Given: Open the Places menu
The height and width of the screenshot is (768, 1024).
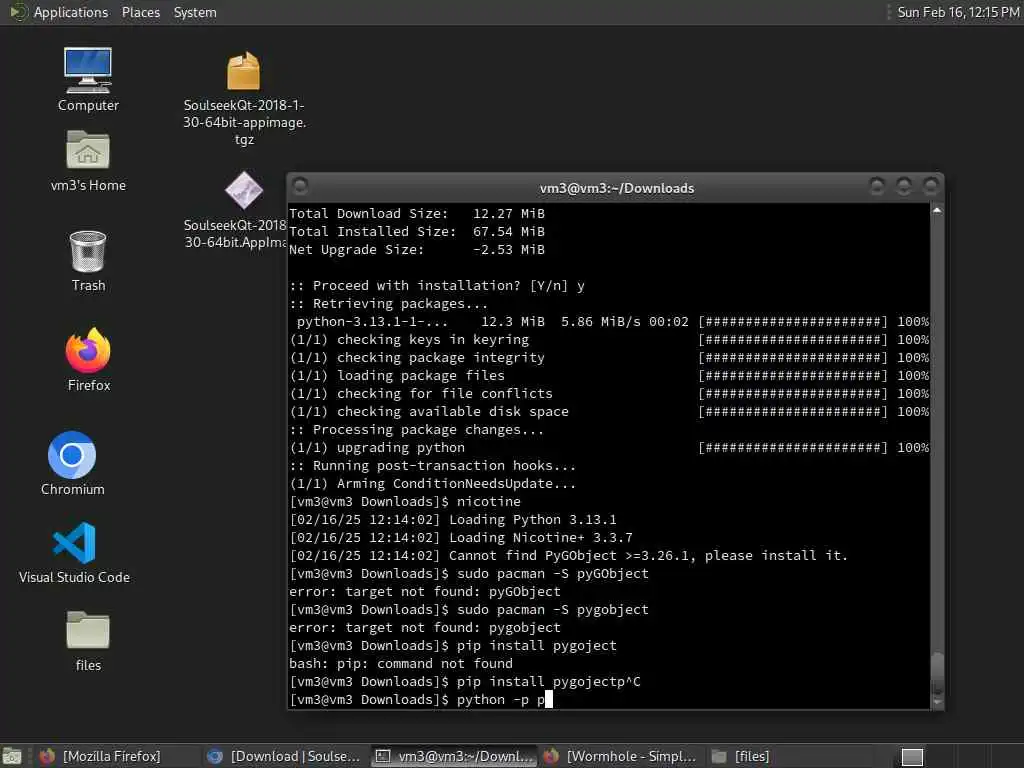Looking at the screenshot, I should click(140, 12).
